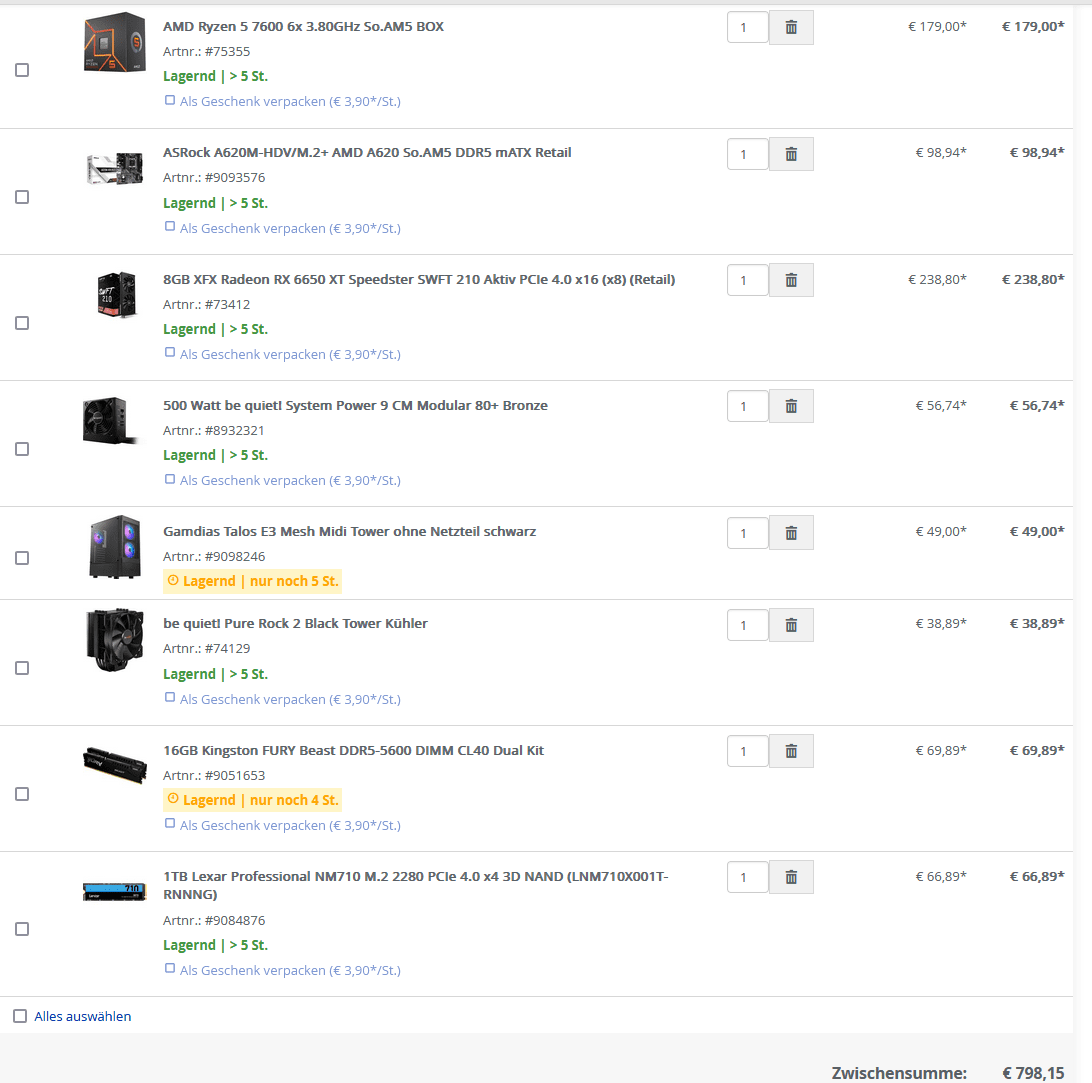Edit quantity for Kingston FURY Beast RAM

(748, 751)
